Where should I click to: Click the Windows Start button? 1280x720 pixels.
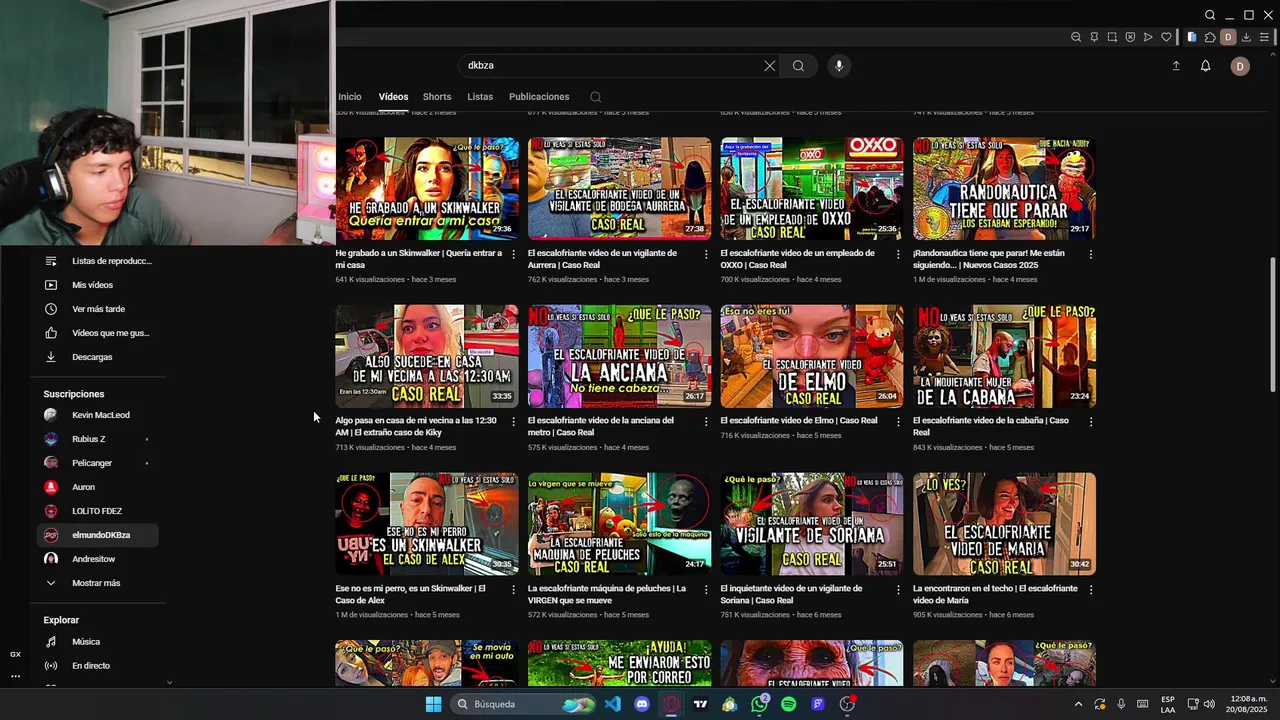tap(433, 704)
